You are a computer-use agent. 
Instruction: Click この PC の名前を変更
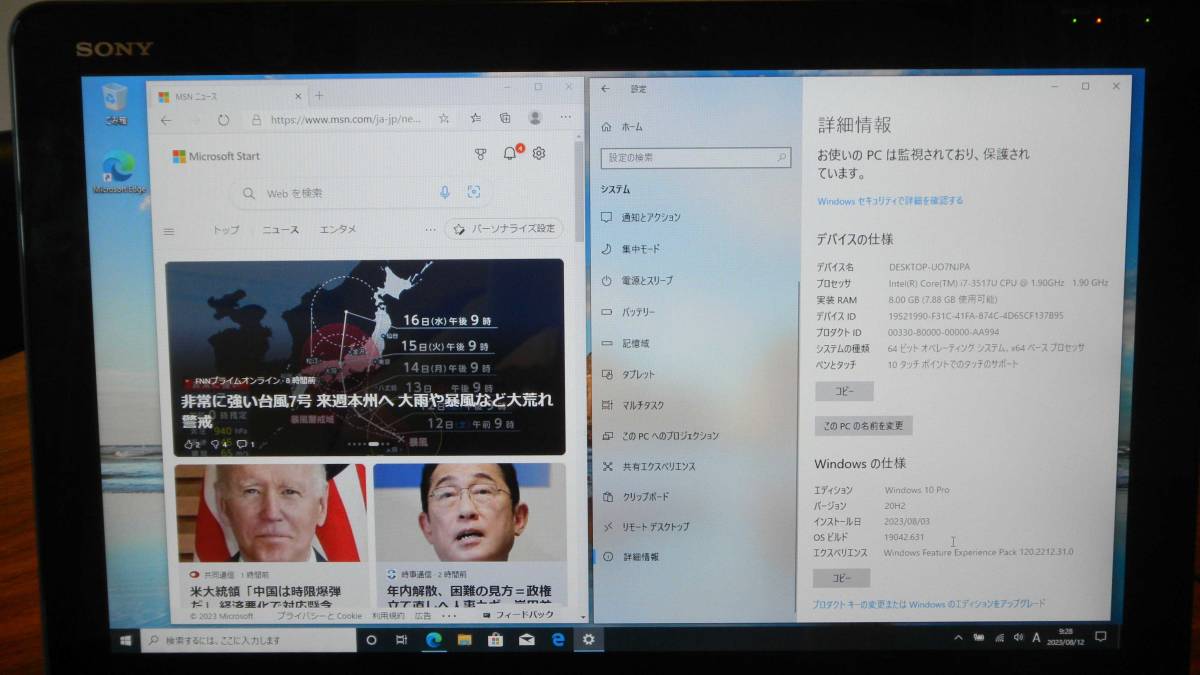pos(863,426)
